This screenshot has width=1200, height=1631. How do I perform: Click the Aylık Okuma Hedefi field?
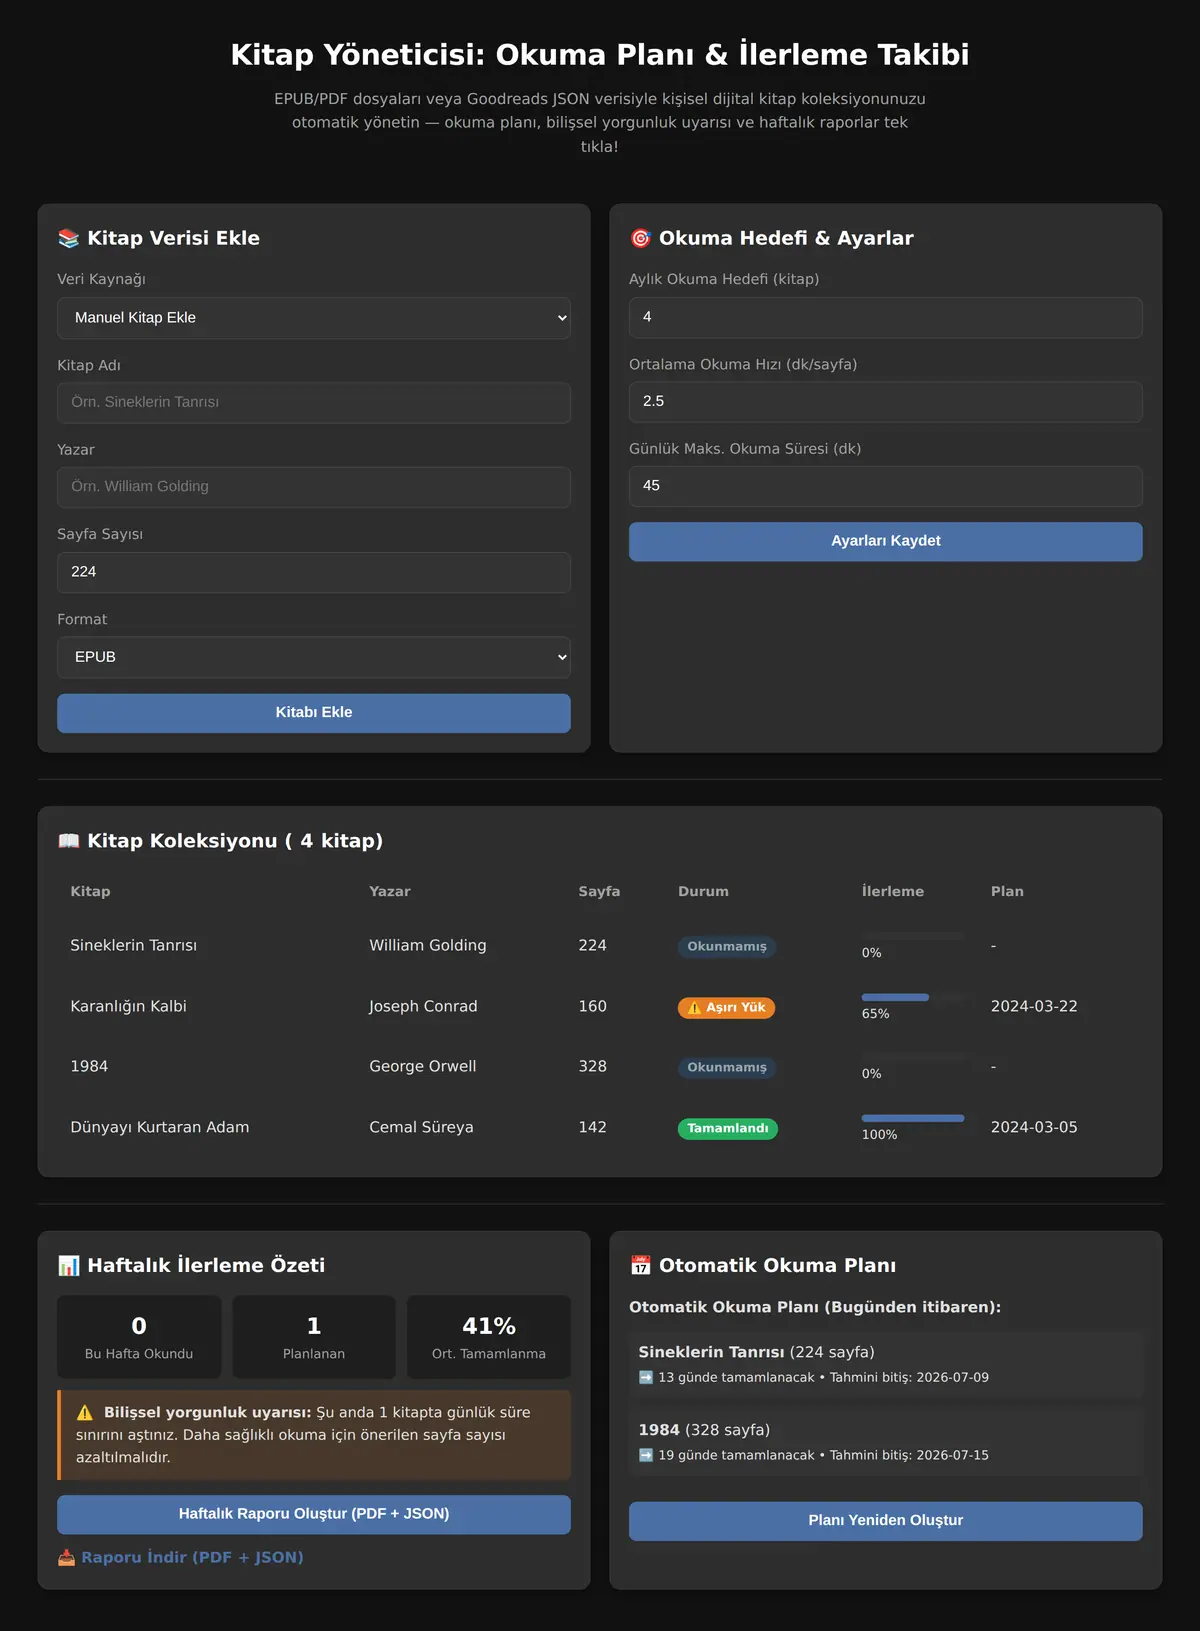886,317
